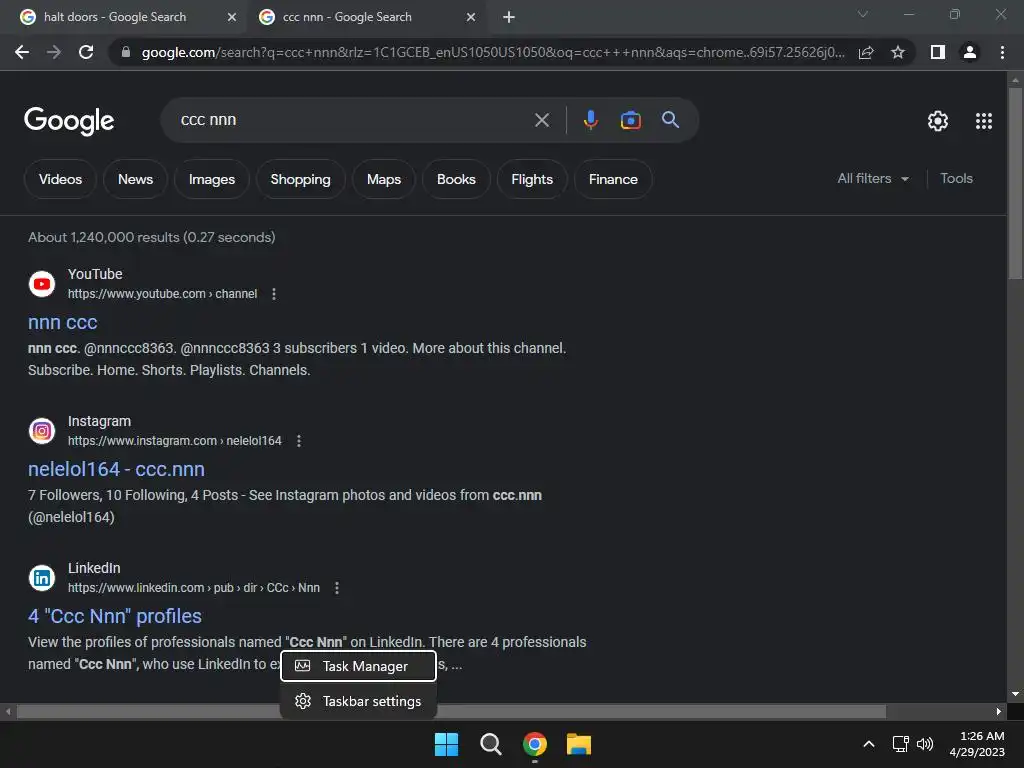Open options for Instagram result
This screenshot has height=768, width=1024.
point(299,441)
